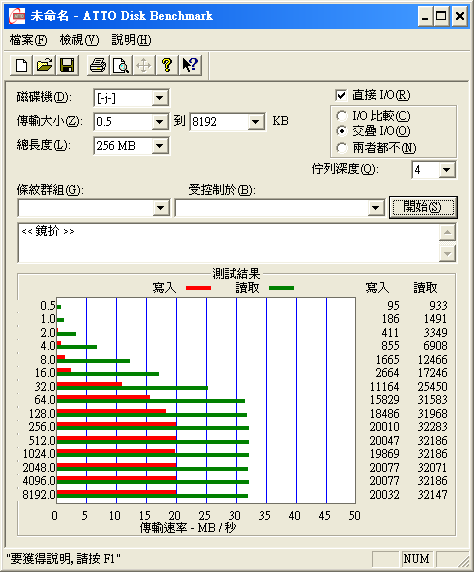Close the ATTO Disk Benchmark window
Screen dimensions: 474x572
pyautogui.click(x=460, y=16)
